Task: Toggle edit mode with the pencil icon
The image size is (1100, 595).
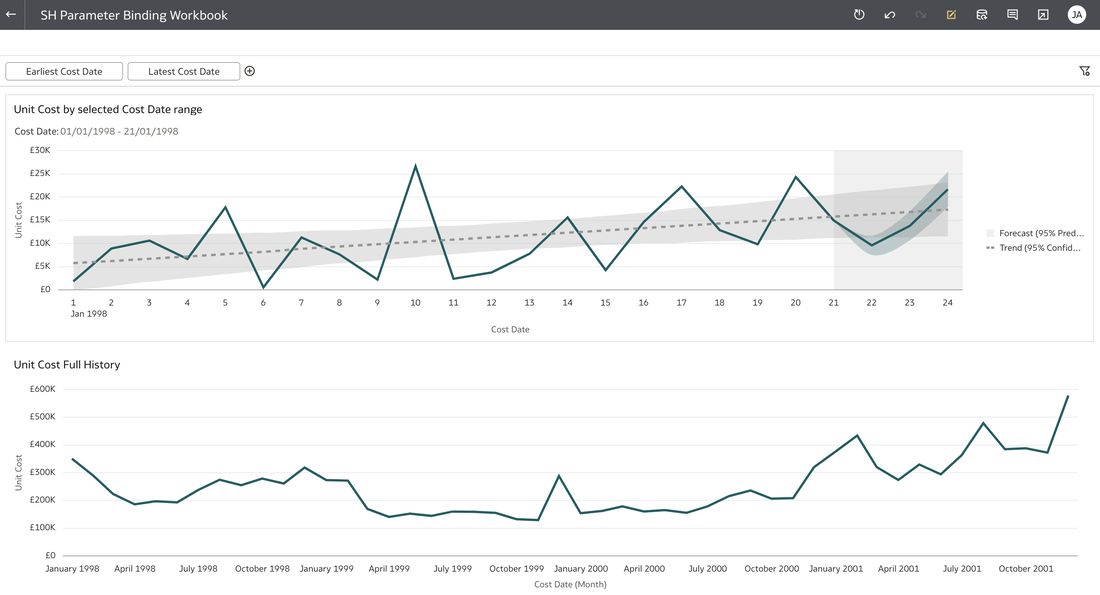Action: pos(951,15)
